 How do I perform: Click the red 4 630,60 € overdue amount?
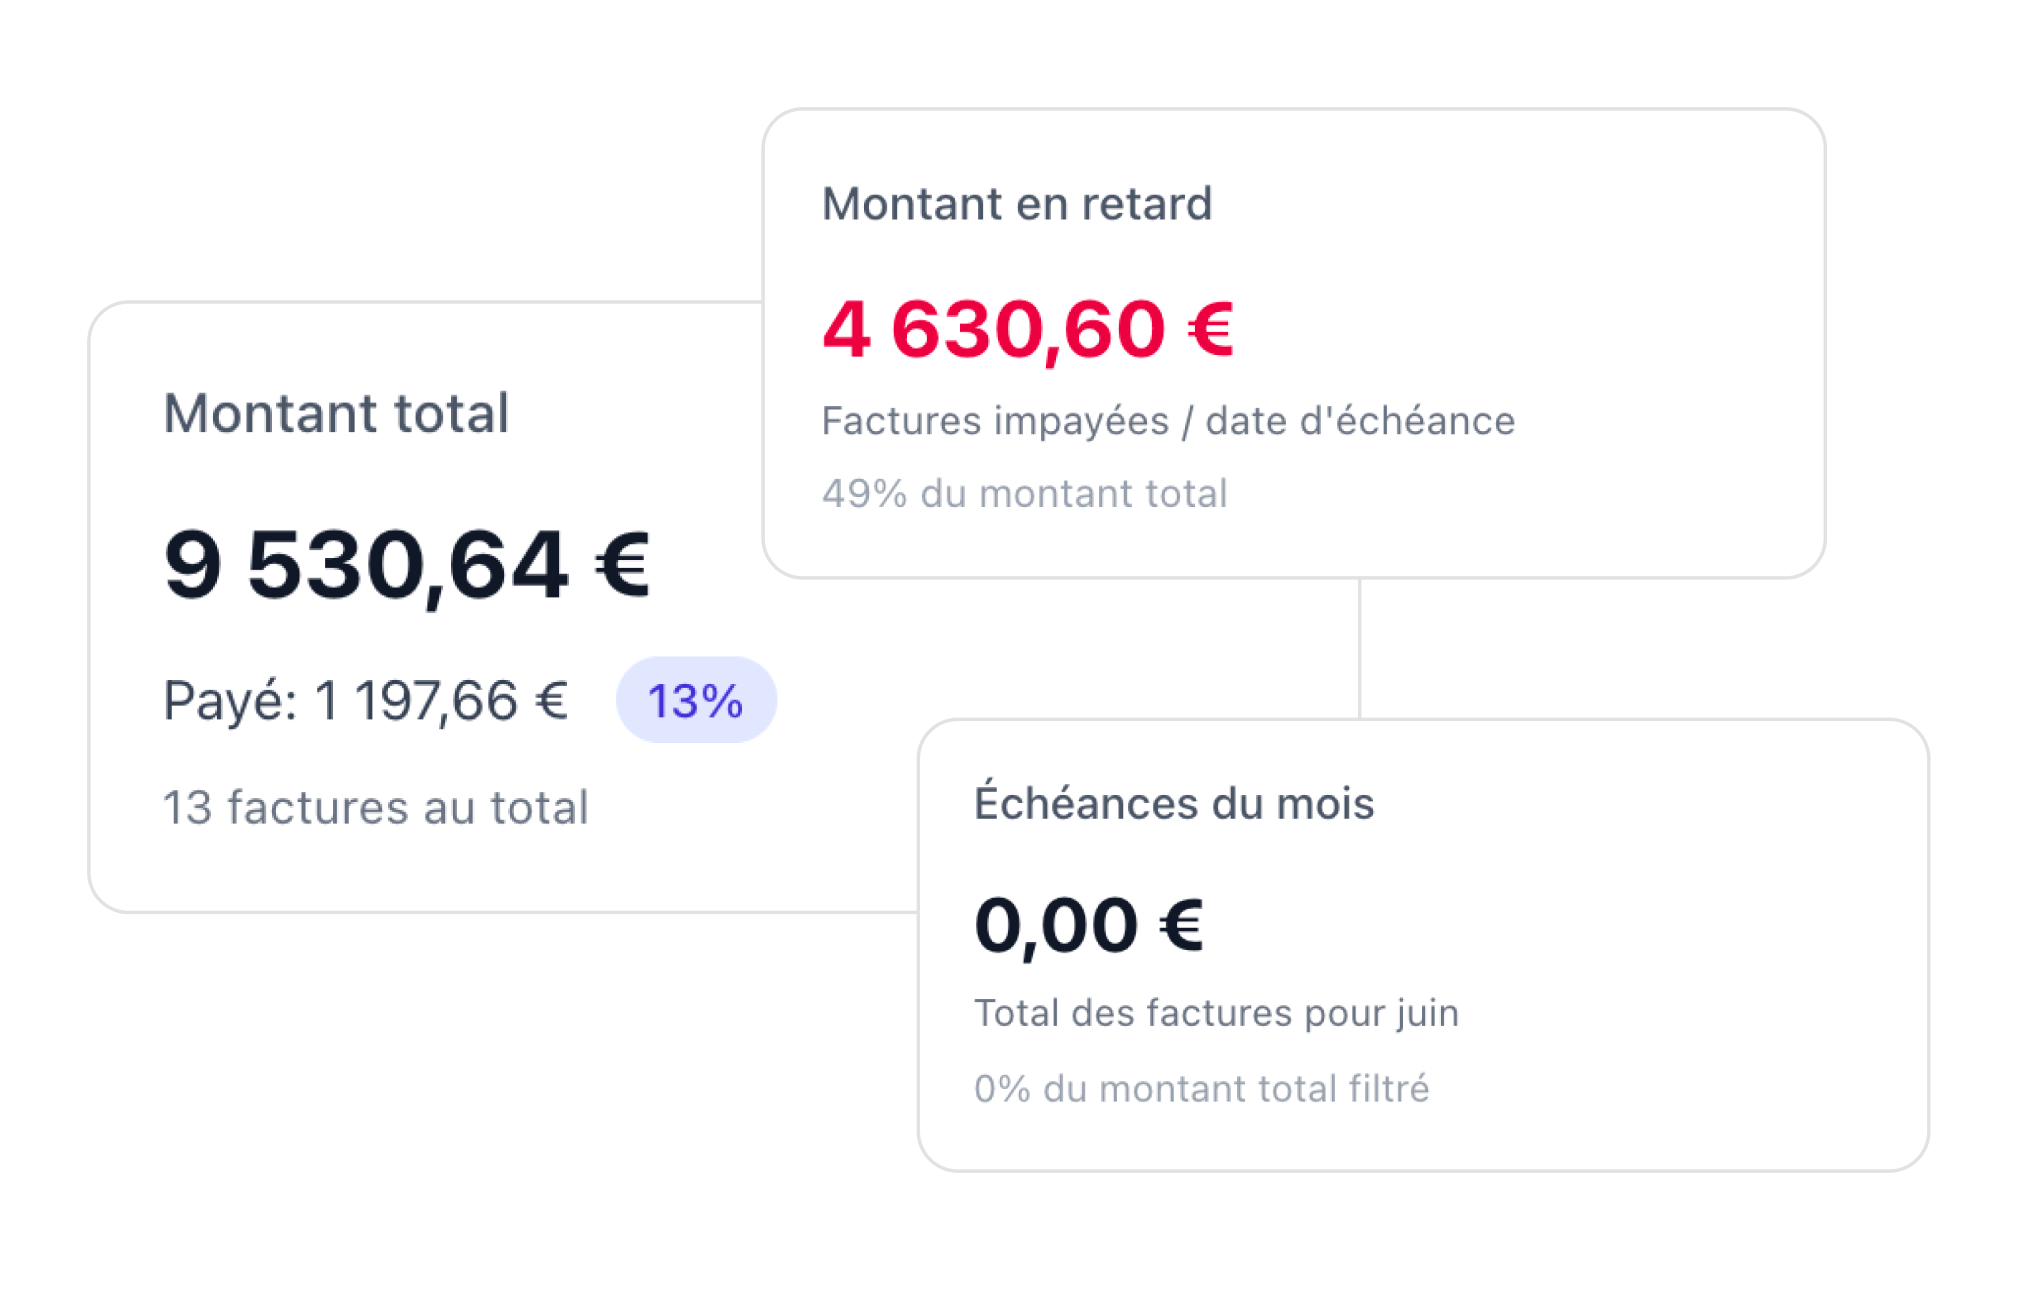click(x=1027, y=329)
